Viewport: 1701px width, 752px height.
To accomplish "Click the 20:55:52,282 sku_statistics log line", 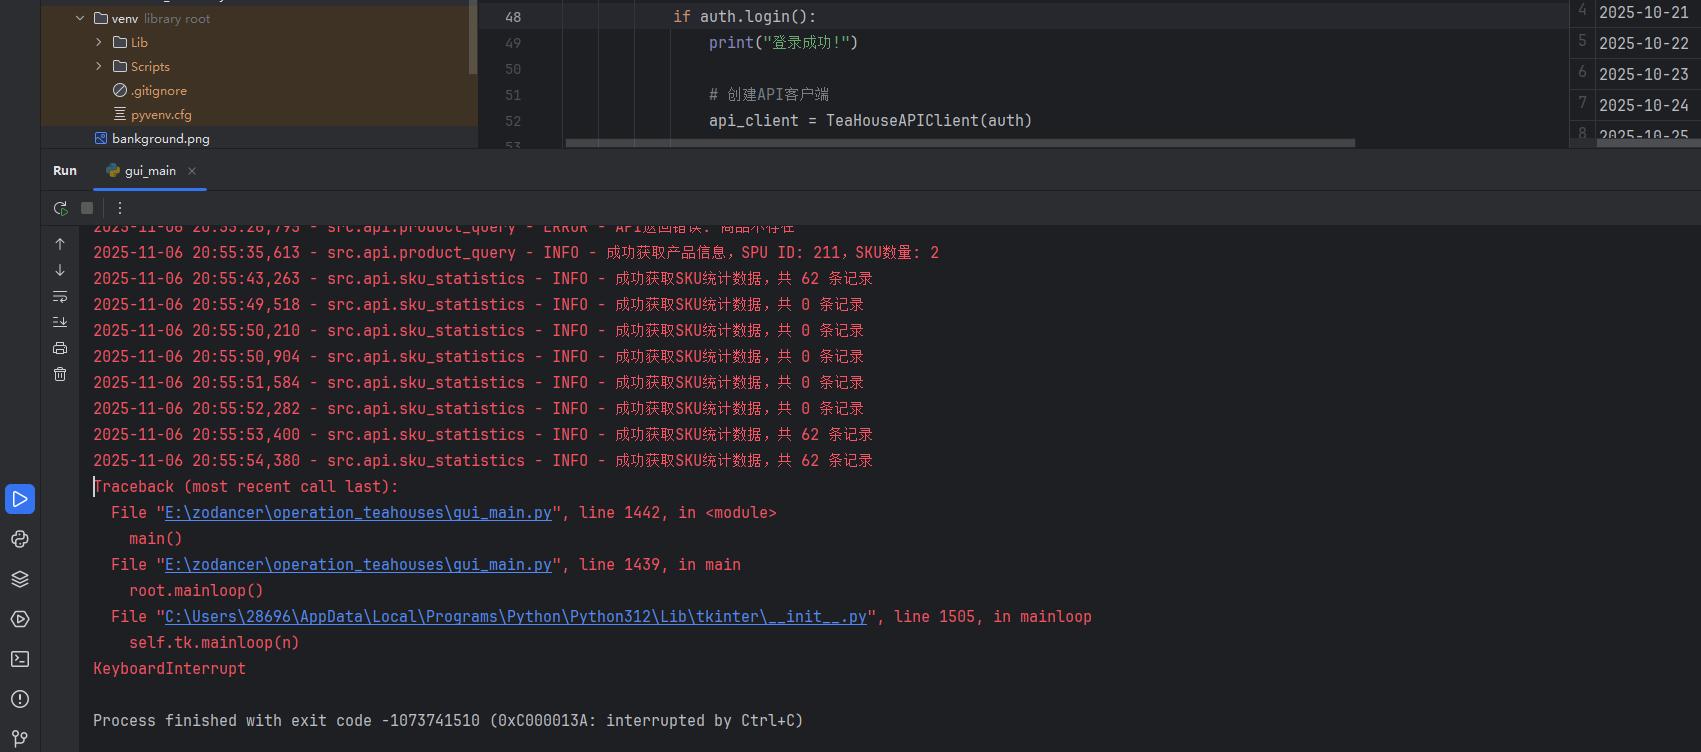I will coord(478,409).
